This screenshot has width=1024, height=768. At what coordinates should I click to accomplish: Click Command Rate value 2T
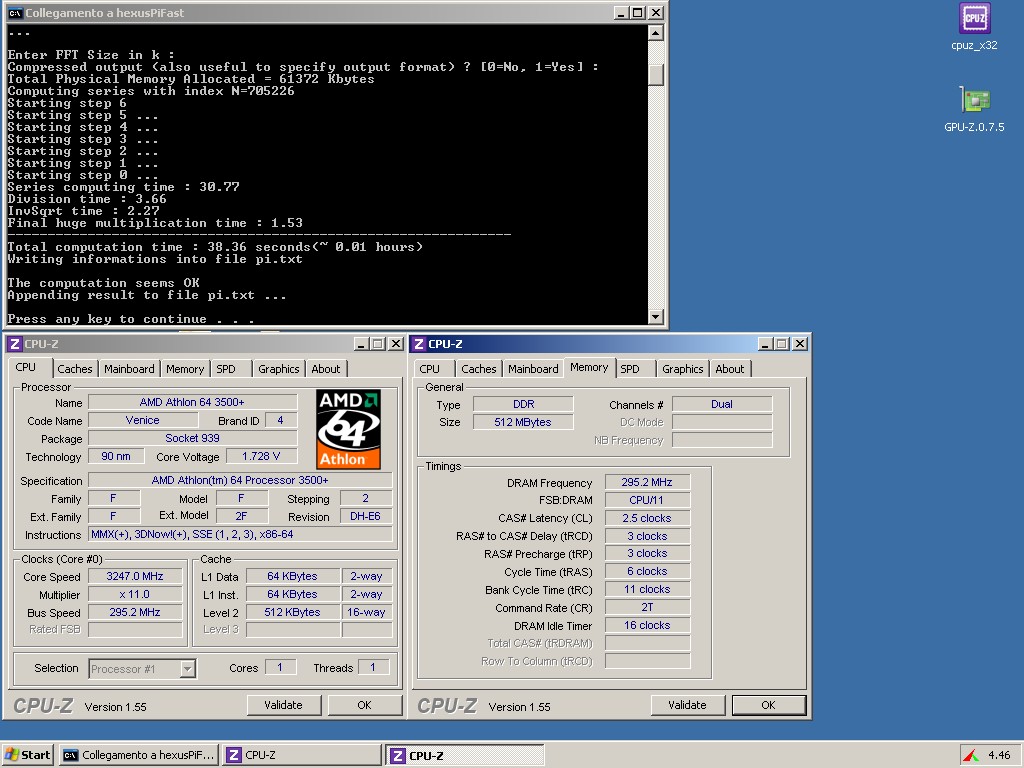click(x=647, y=607)
